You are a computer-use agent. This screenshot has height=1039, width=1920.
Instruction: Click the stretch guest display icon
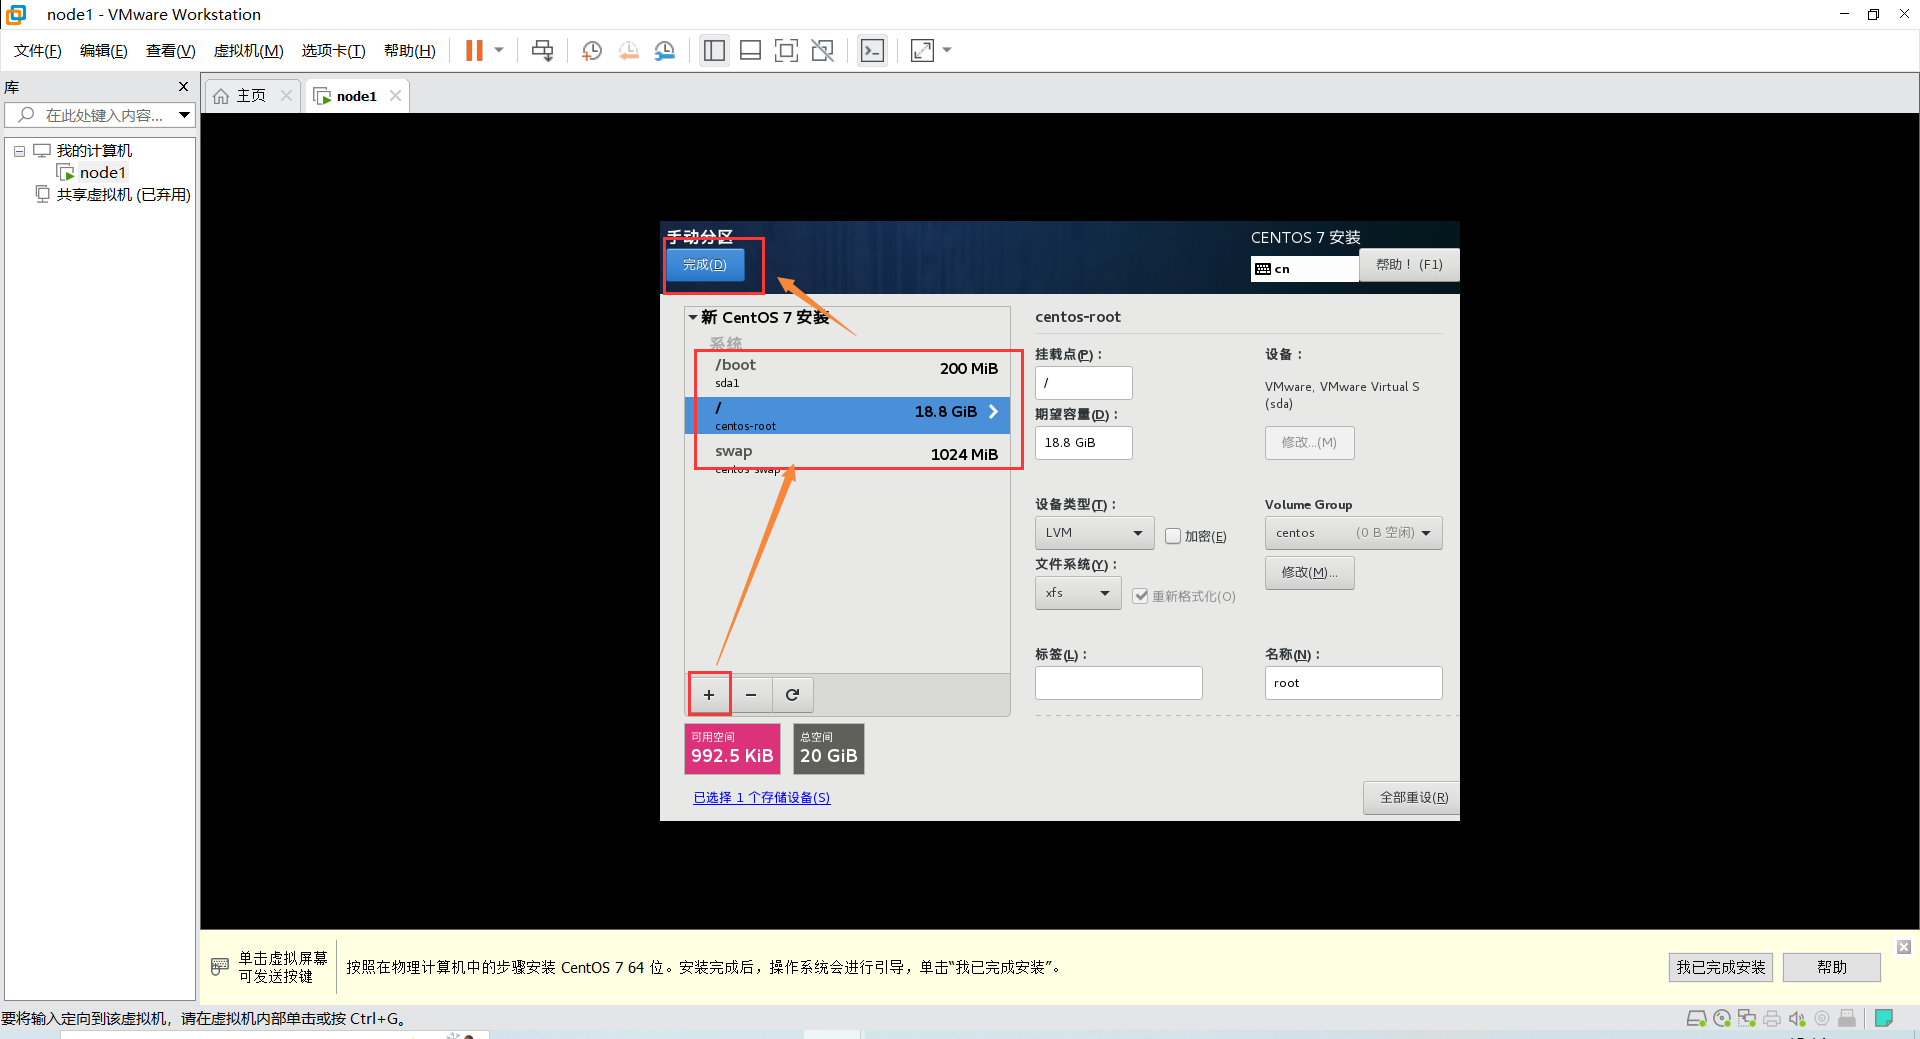pyautogui.click(x=922, y=50)
